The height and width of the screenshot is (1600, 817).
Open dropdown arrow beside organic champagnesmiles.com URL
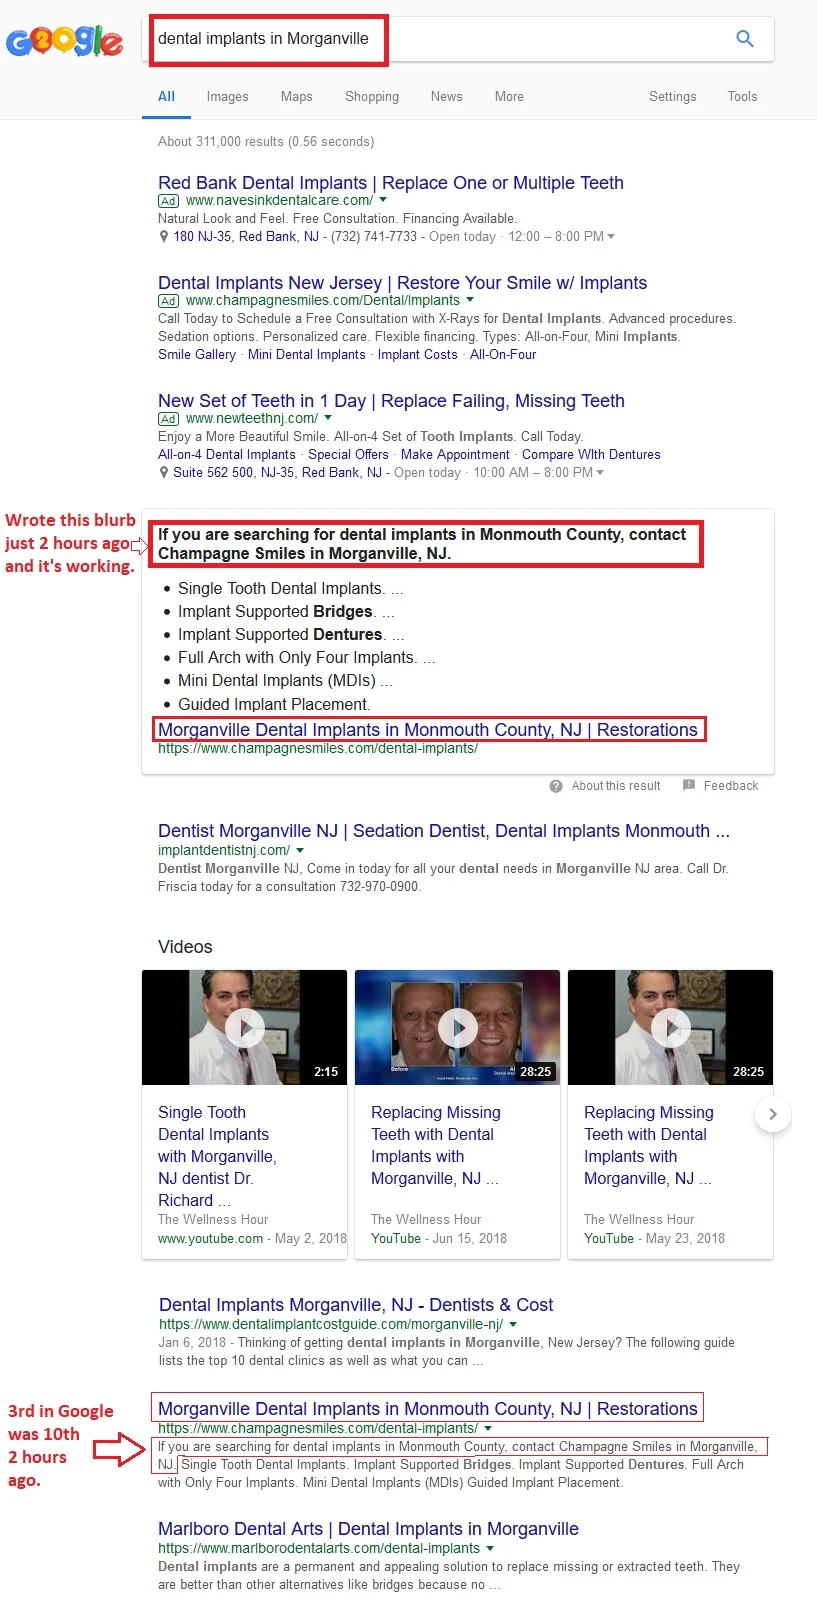click(488, 1429)
